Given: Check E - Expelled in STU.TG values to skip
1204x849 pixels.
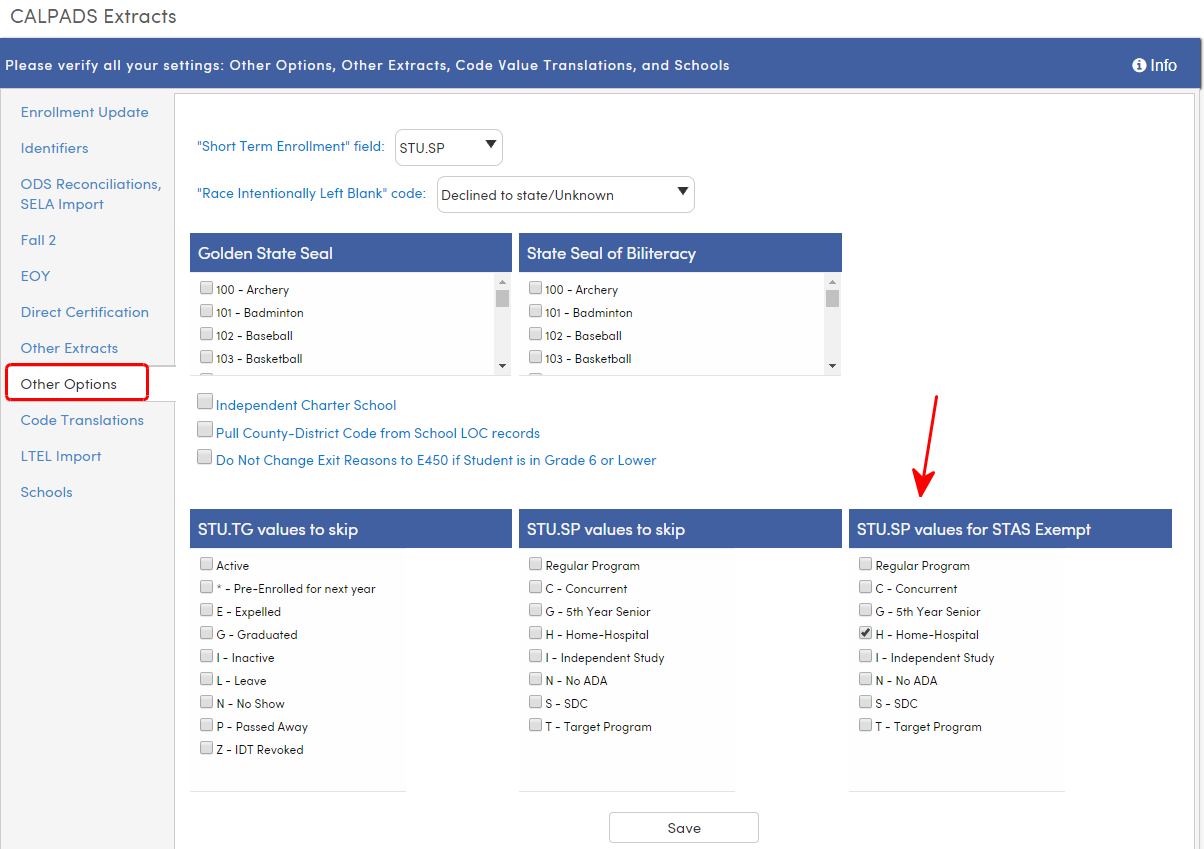Looking at the screenshot, I should click(x=206, y=611).
